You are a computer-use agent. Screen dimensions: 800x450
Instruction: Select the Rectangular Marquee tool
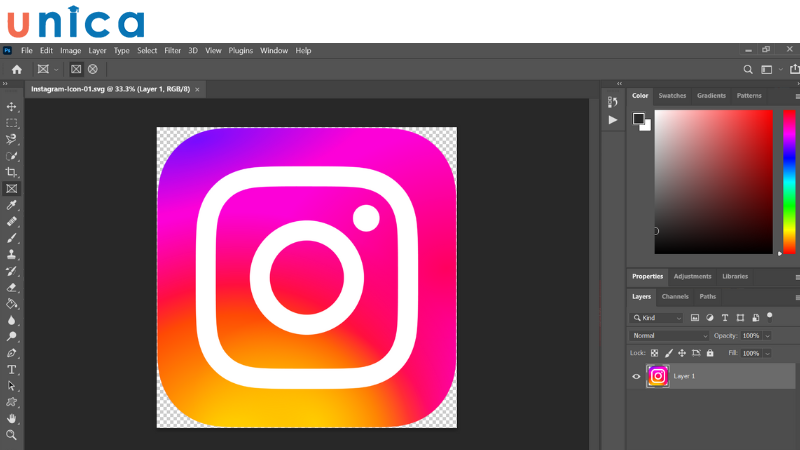tap(11, 123)
